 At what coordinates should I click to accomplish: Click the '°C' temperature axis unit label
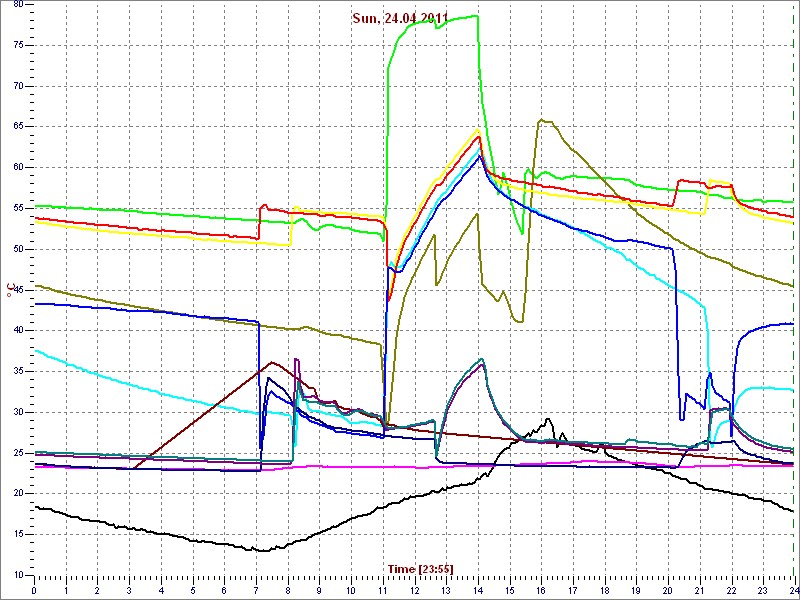[9, 291]
